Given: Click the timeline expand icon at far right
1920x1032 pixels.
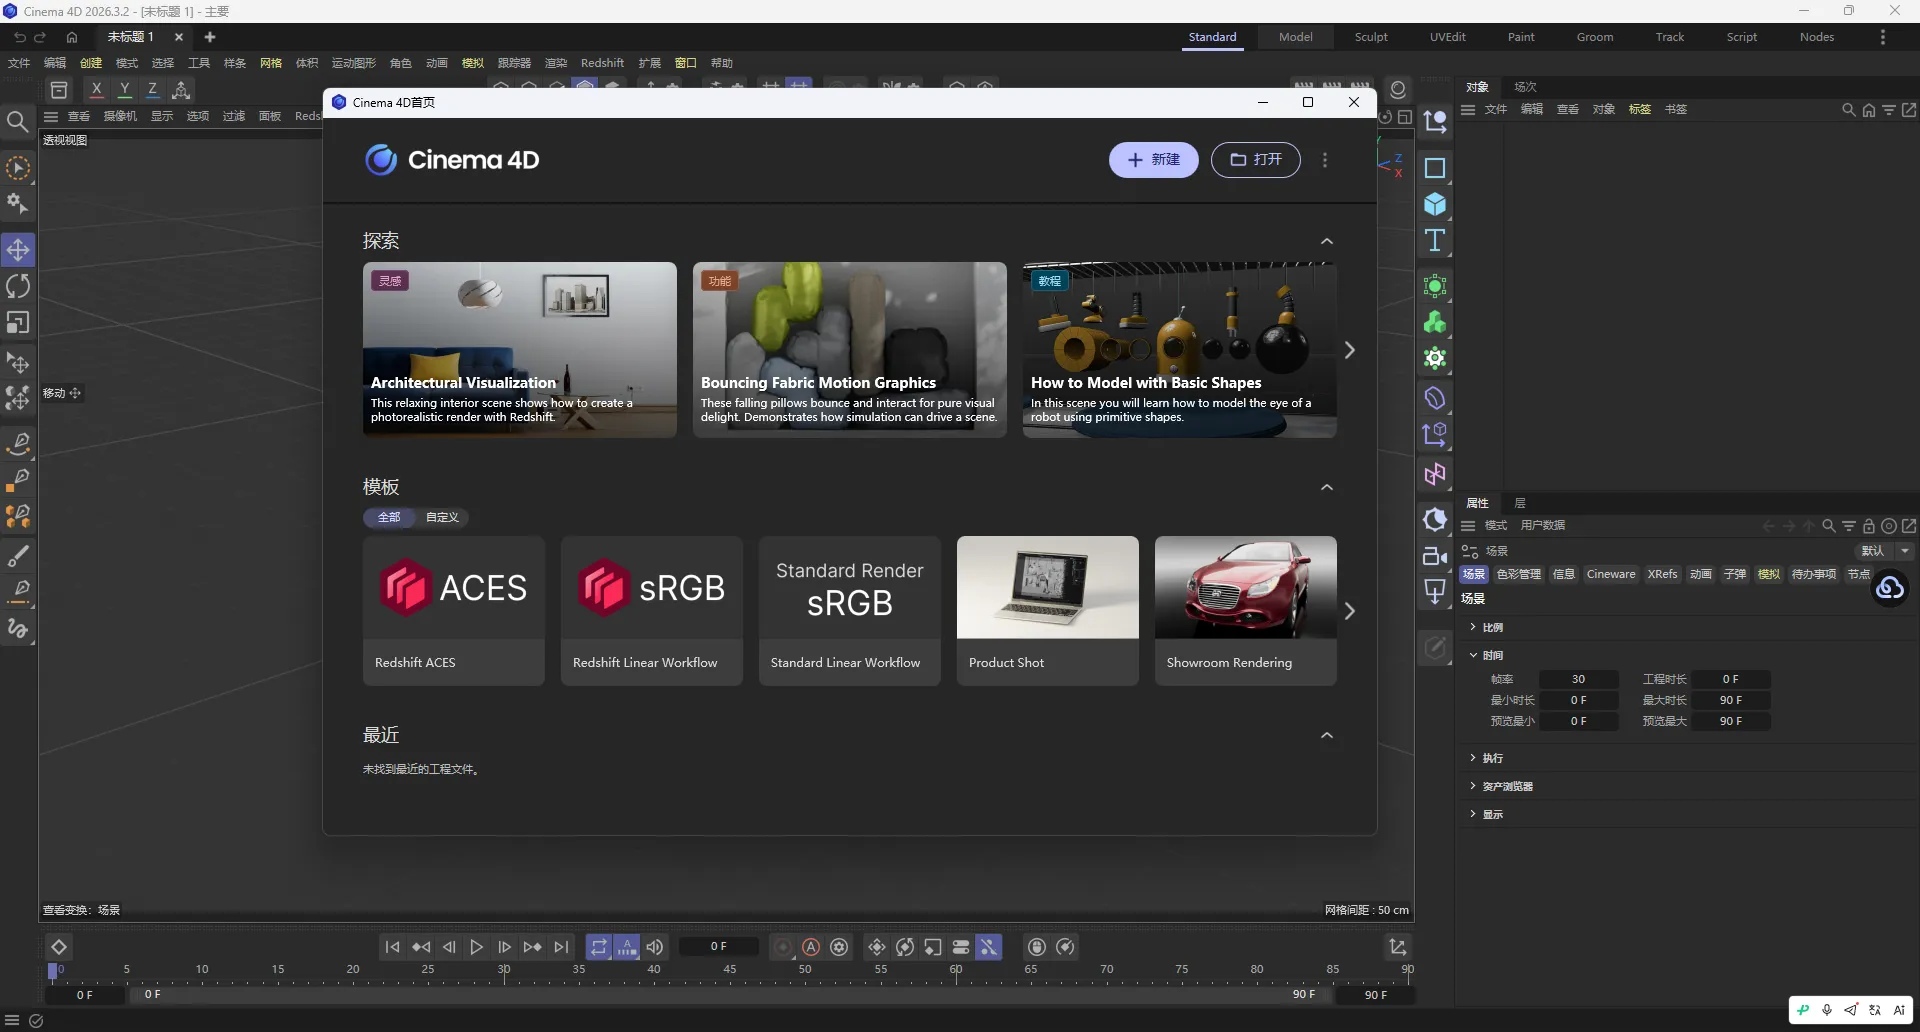Looking at the screenshot, I should (1398, 946).
